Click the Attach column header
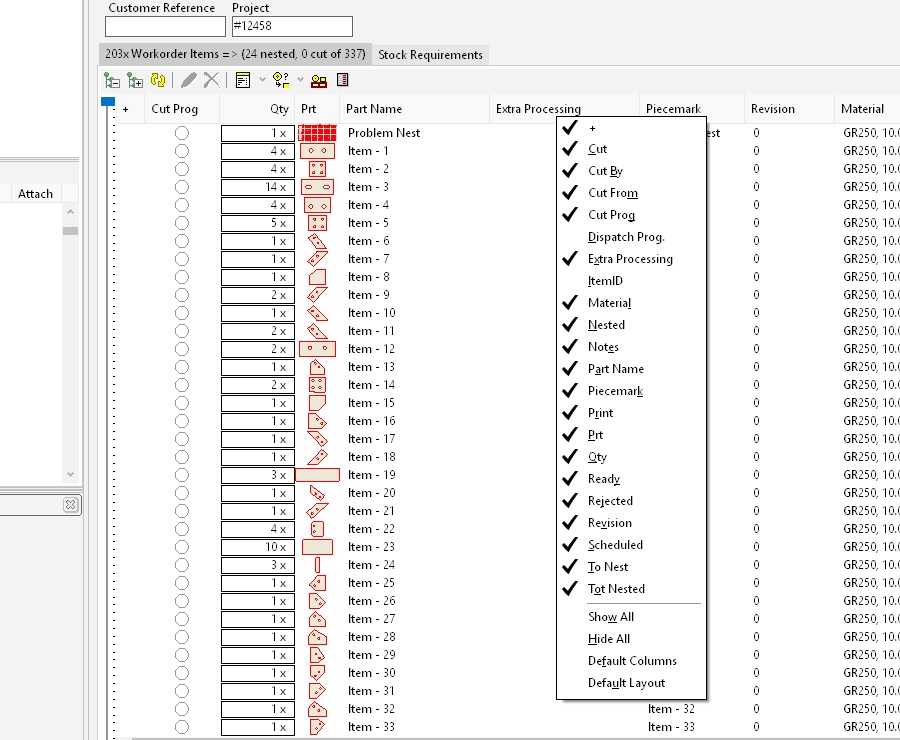The image size is (900, 740). [x=36, y=194]
